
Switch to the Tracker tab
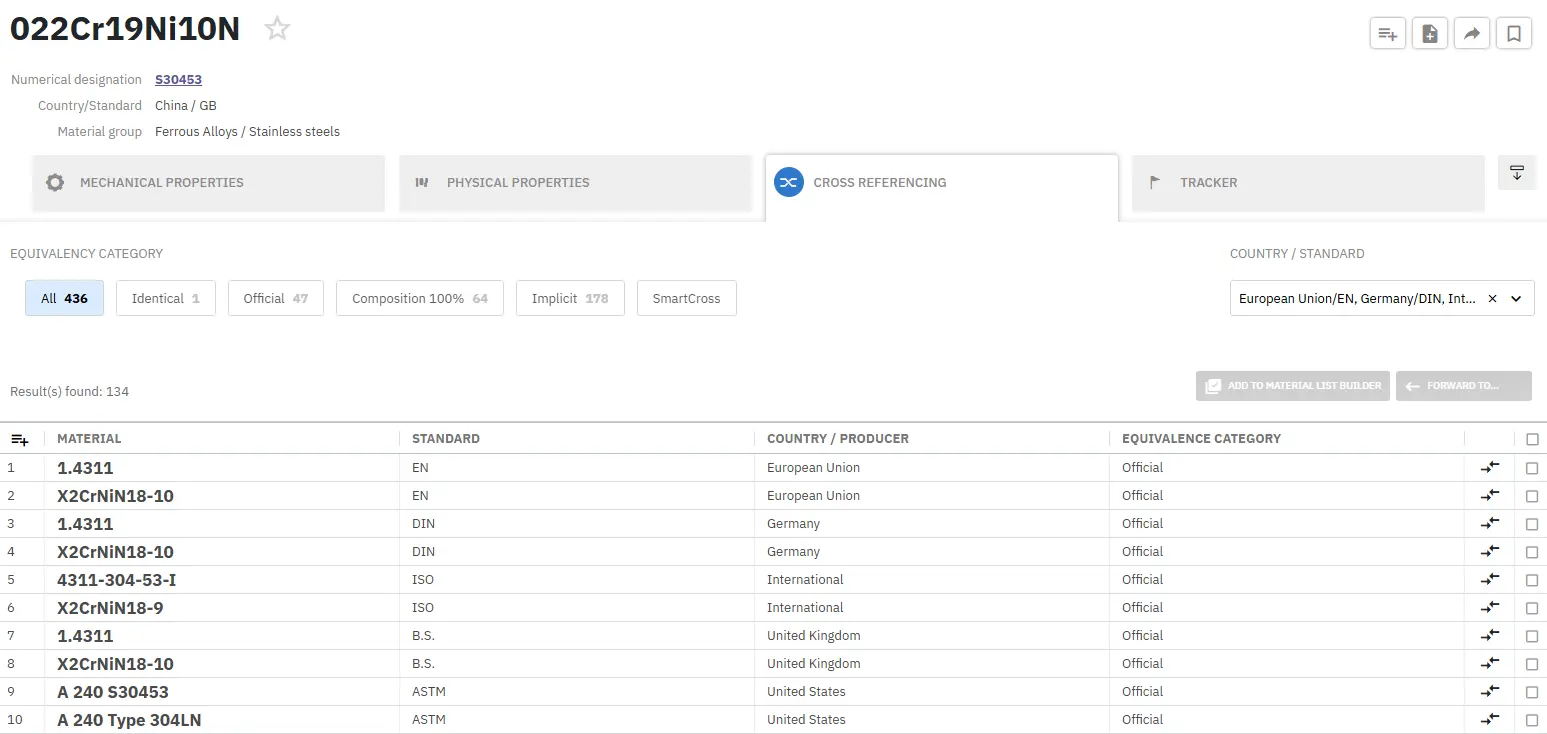pos(1308,183)
